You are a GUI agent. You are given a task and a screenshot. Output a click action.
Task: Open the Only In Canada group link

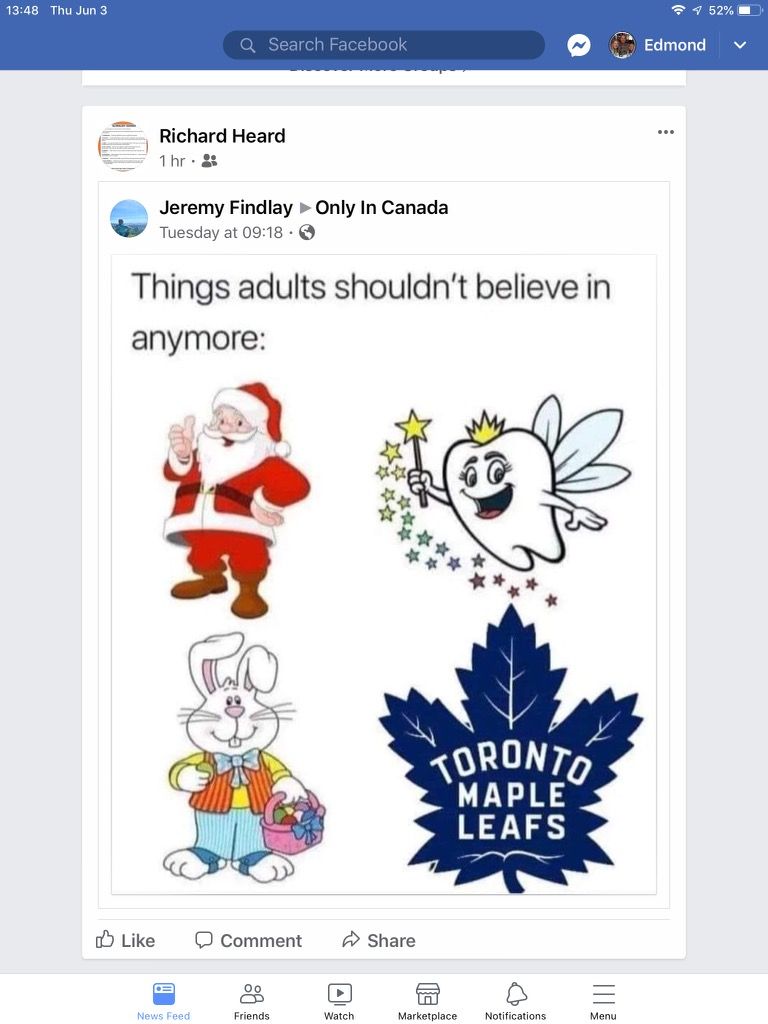coord(381,208)
